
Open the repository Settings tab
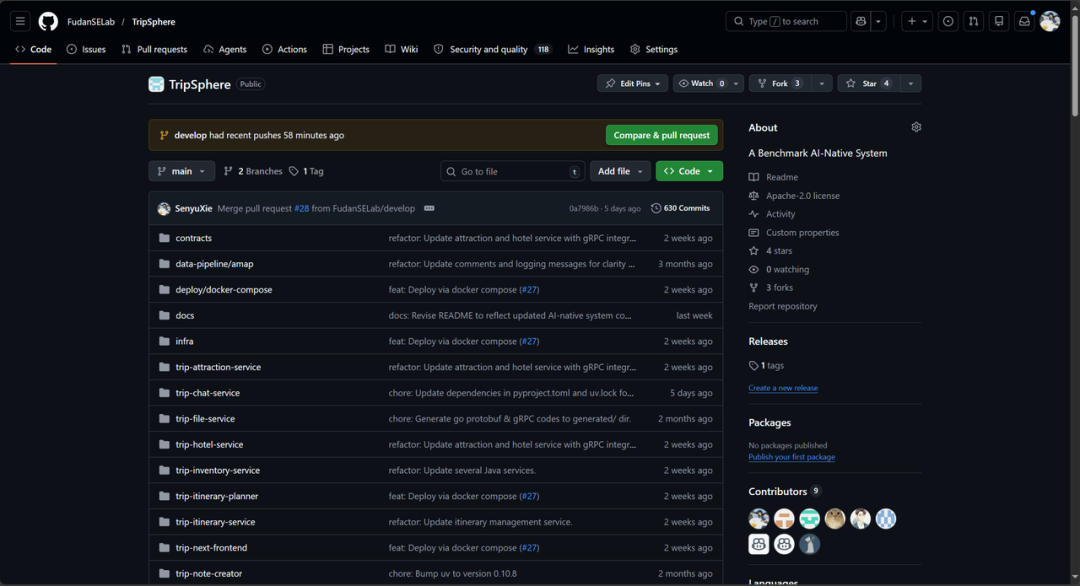coord(654,50)
